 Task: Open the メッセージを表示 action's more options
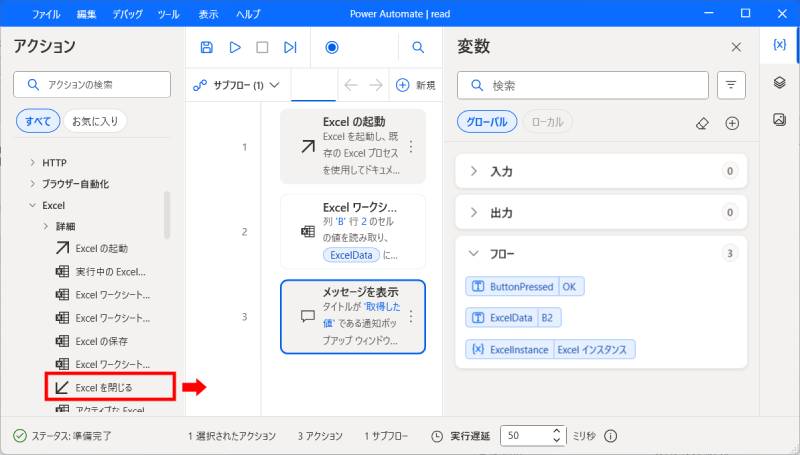411,317
